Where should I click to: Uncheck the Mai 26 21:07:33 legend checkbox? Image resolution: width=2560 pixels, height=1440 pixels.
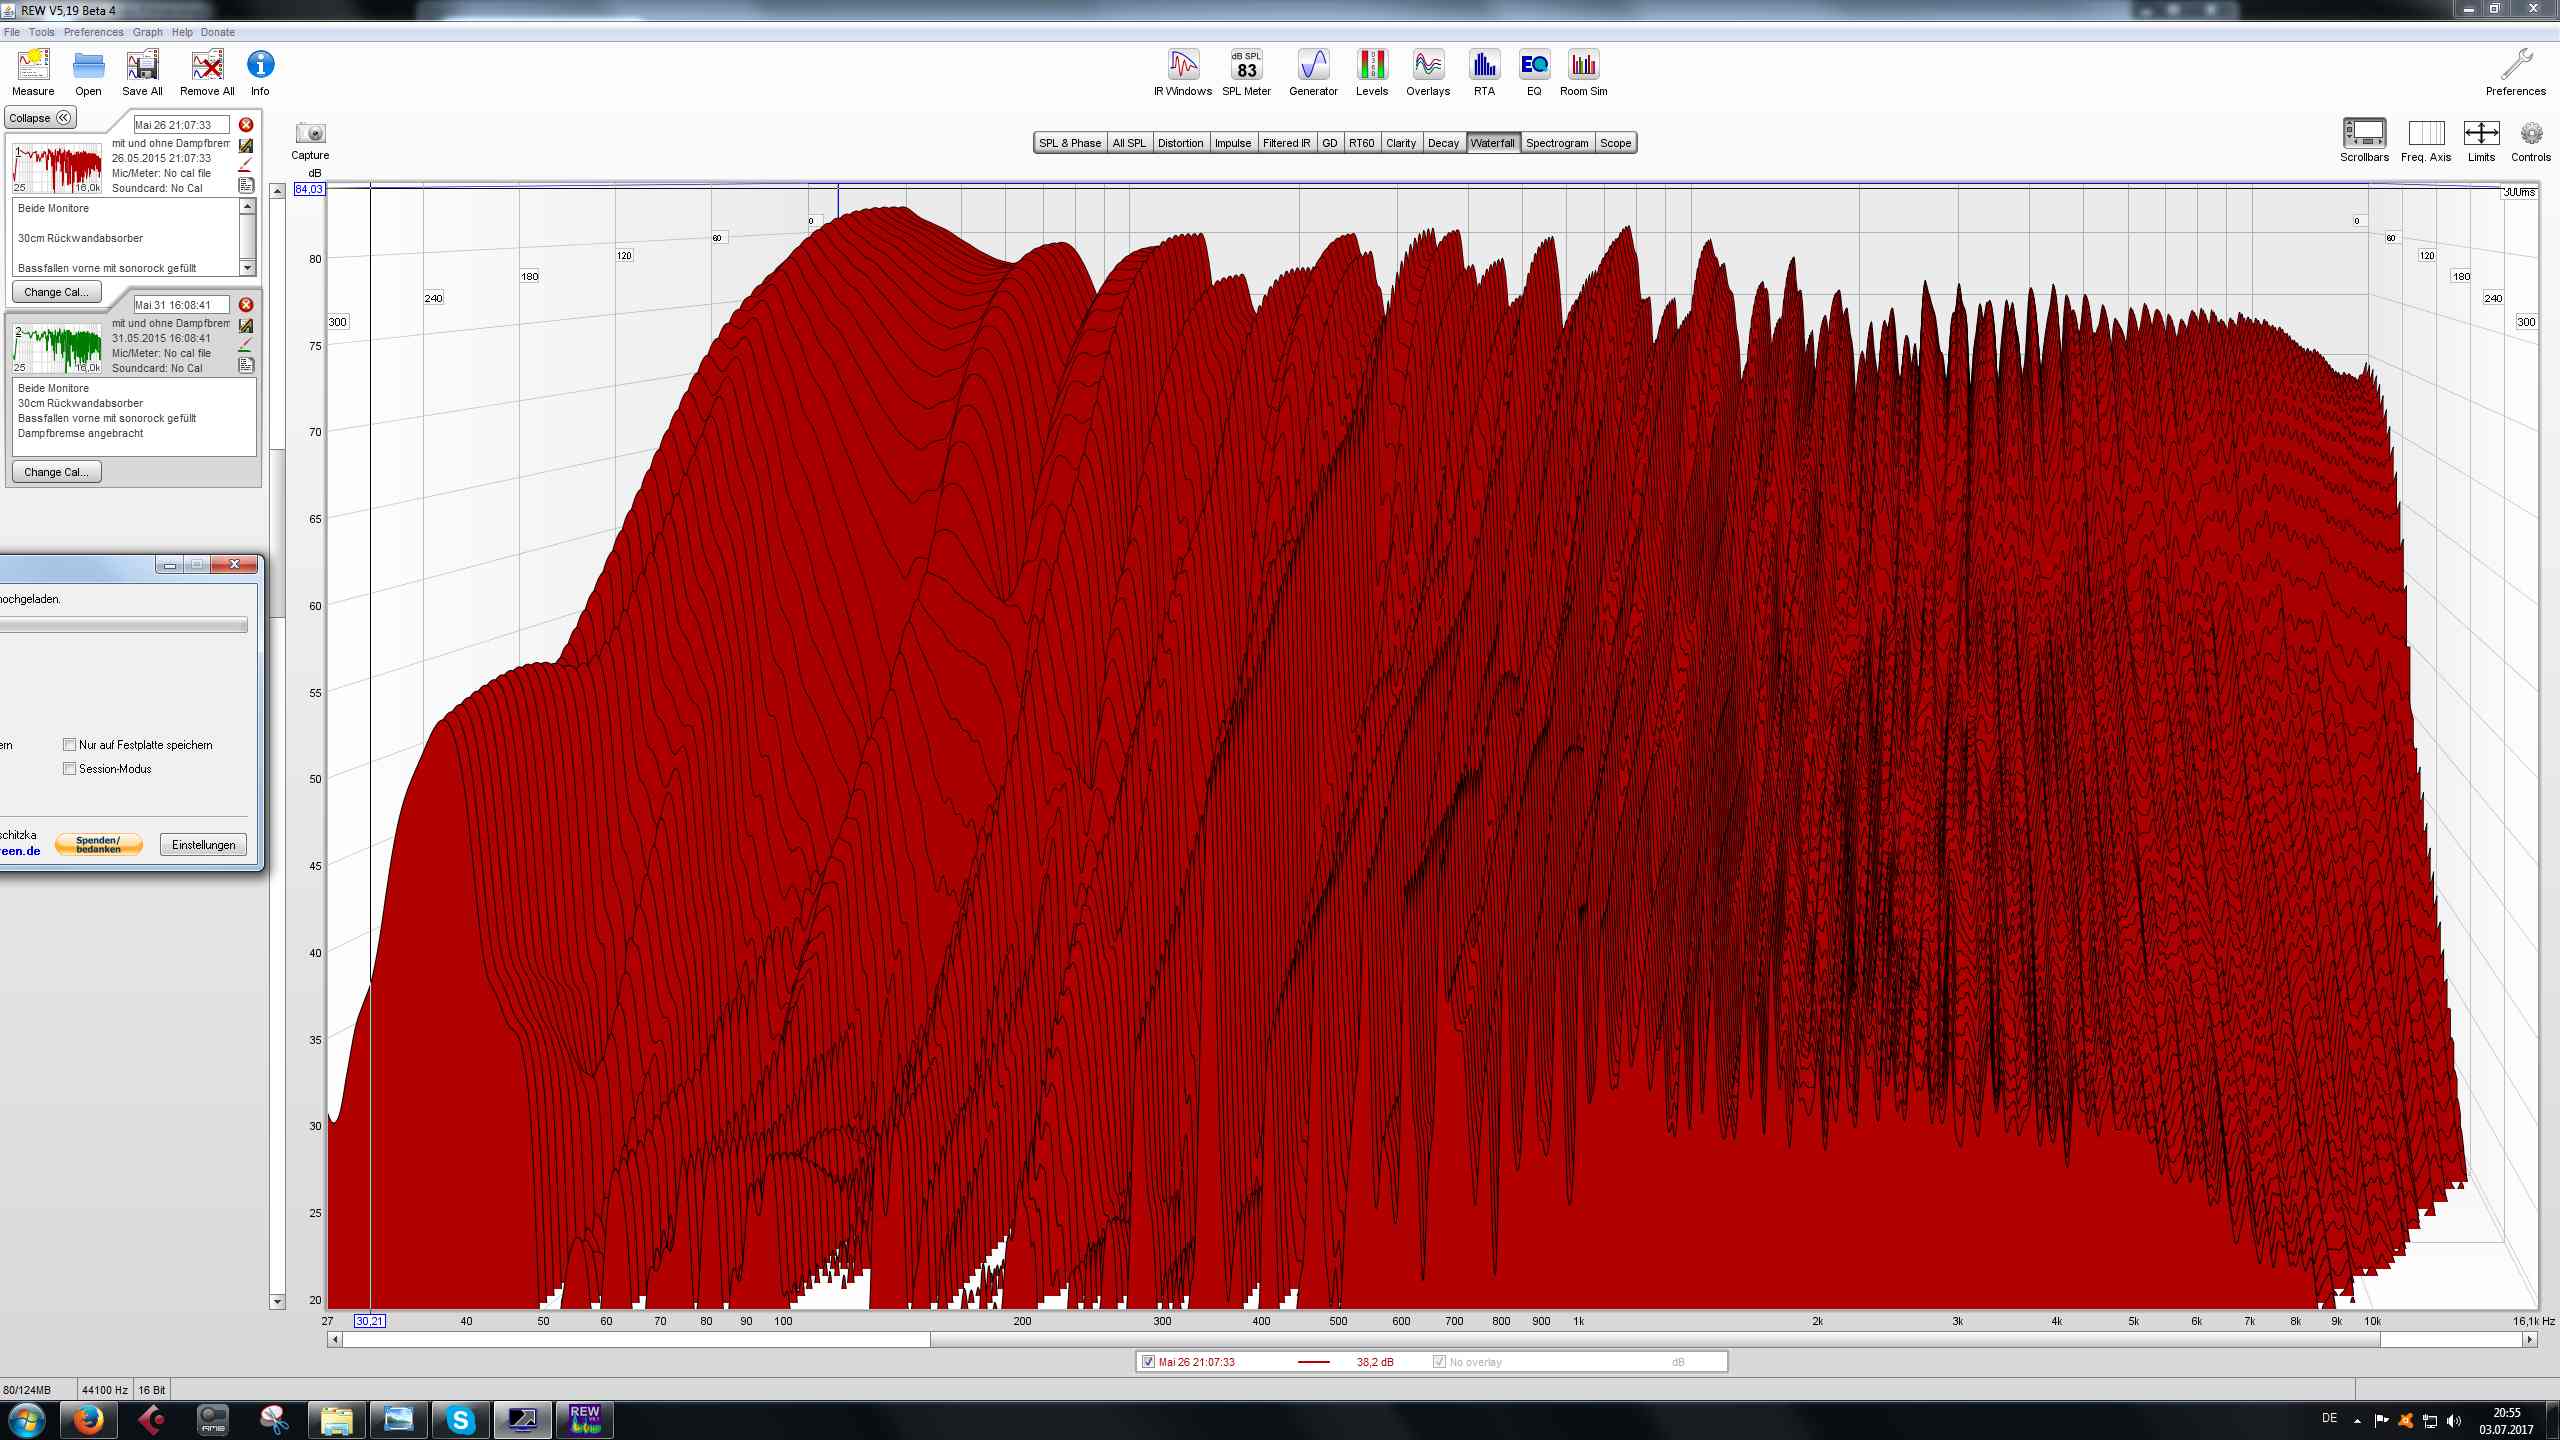tap(1148, 1362)
